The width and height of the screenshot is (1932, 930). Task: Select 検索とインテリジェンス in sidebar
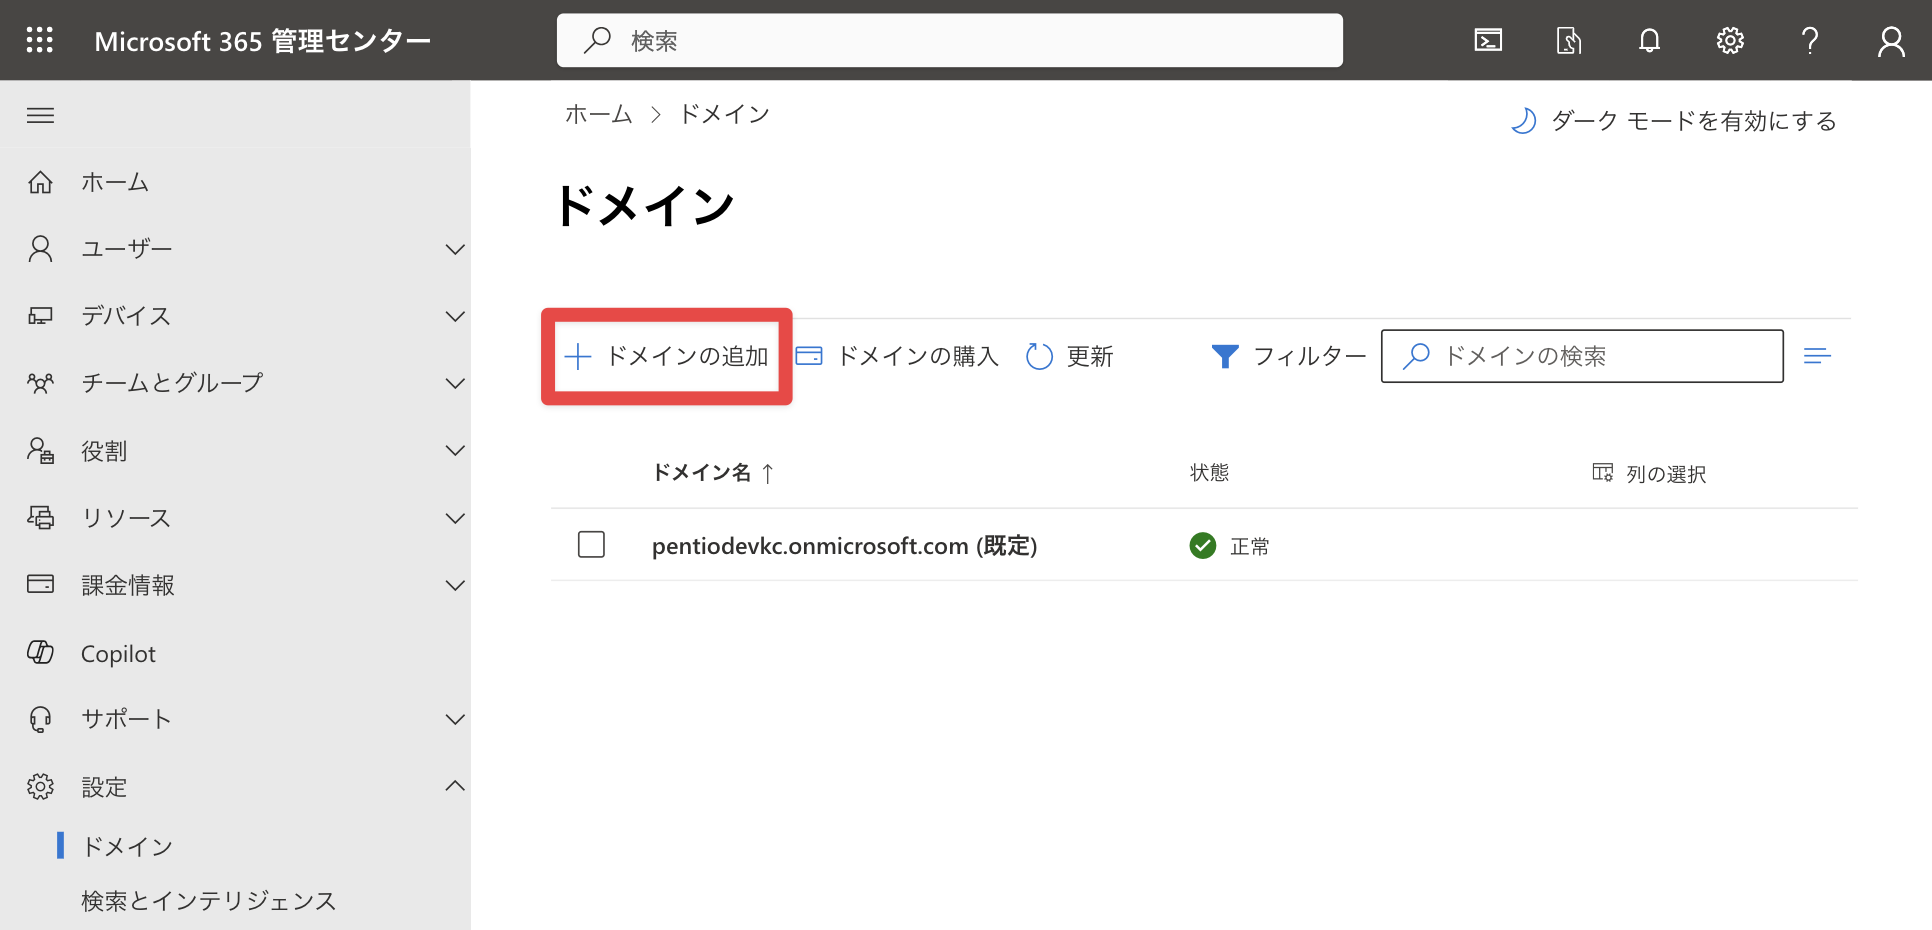click(208, 900)
